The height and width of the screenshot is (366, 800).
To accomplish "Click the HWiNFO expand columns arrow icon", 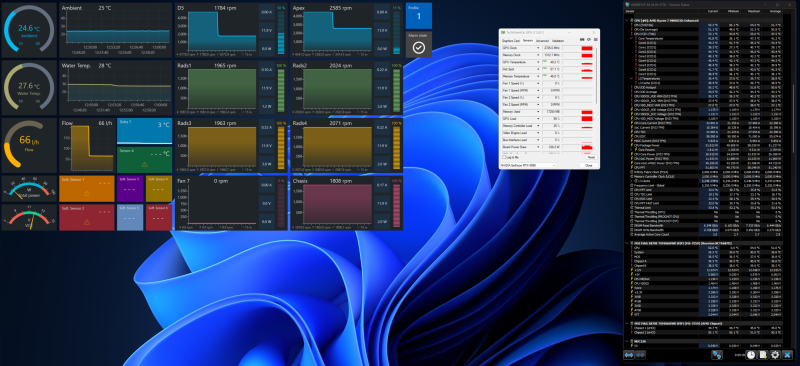I will pyautogui.click(x=629, y=355).
